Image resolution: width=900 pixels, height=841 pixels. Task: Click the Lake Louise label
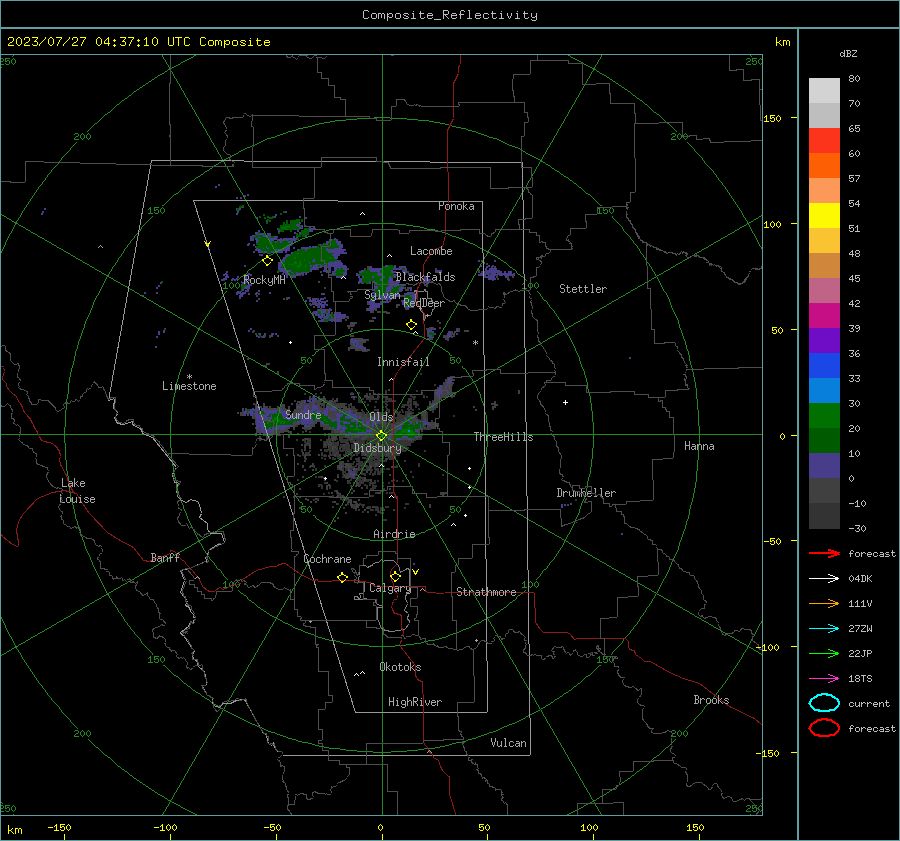[x=77, y=491]
